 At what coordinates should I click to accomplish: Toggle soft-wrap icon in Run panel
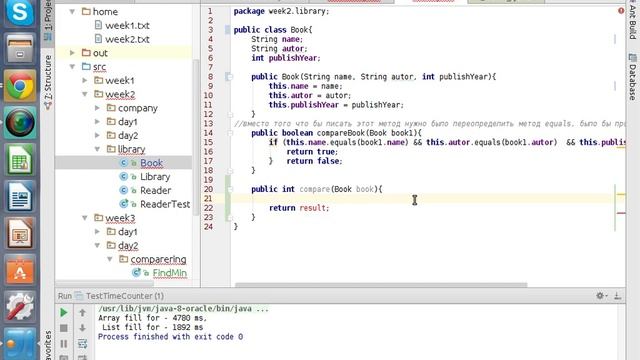82,344
